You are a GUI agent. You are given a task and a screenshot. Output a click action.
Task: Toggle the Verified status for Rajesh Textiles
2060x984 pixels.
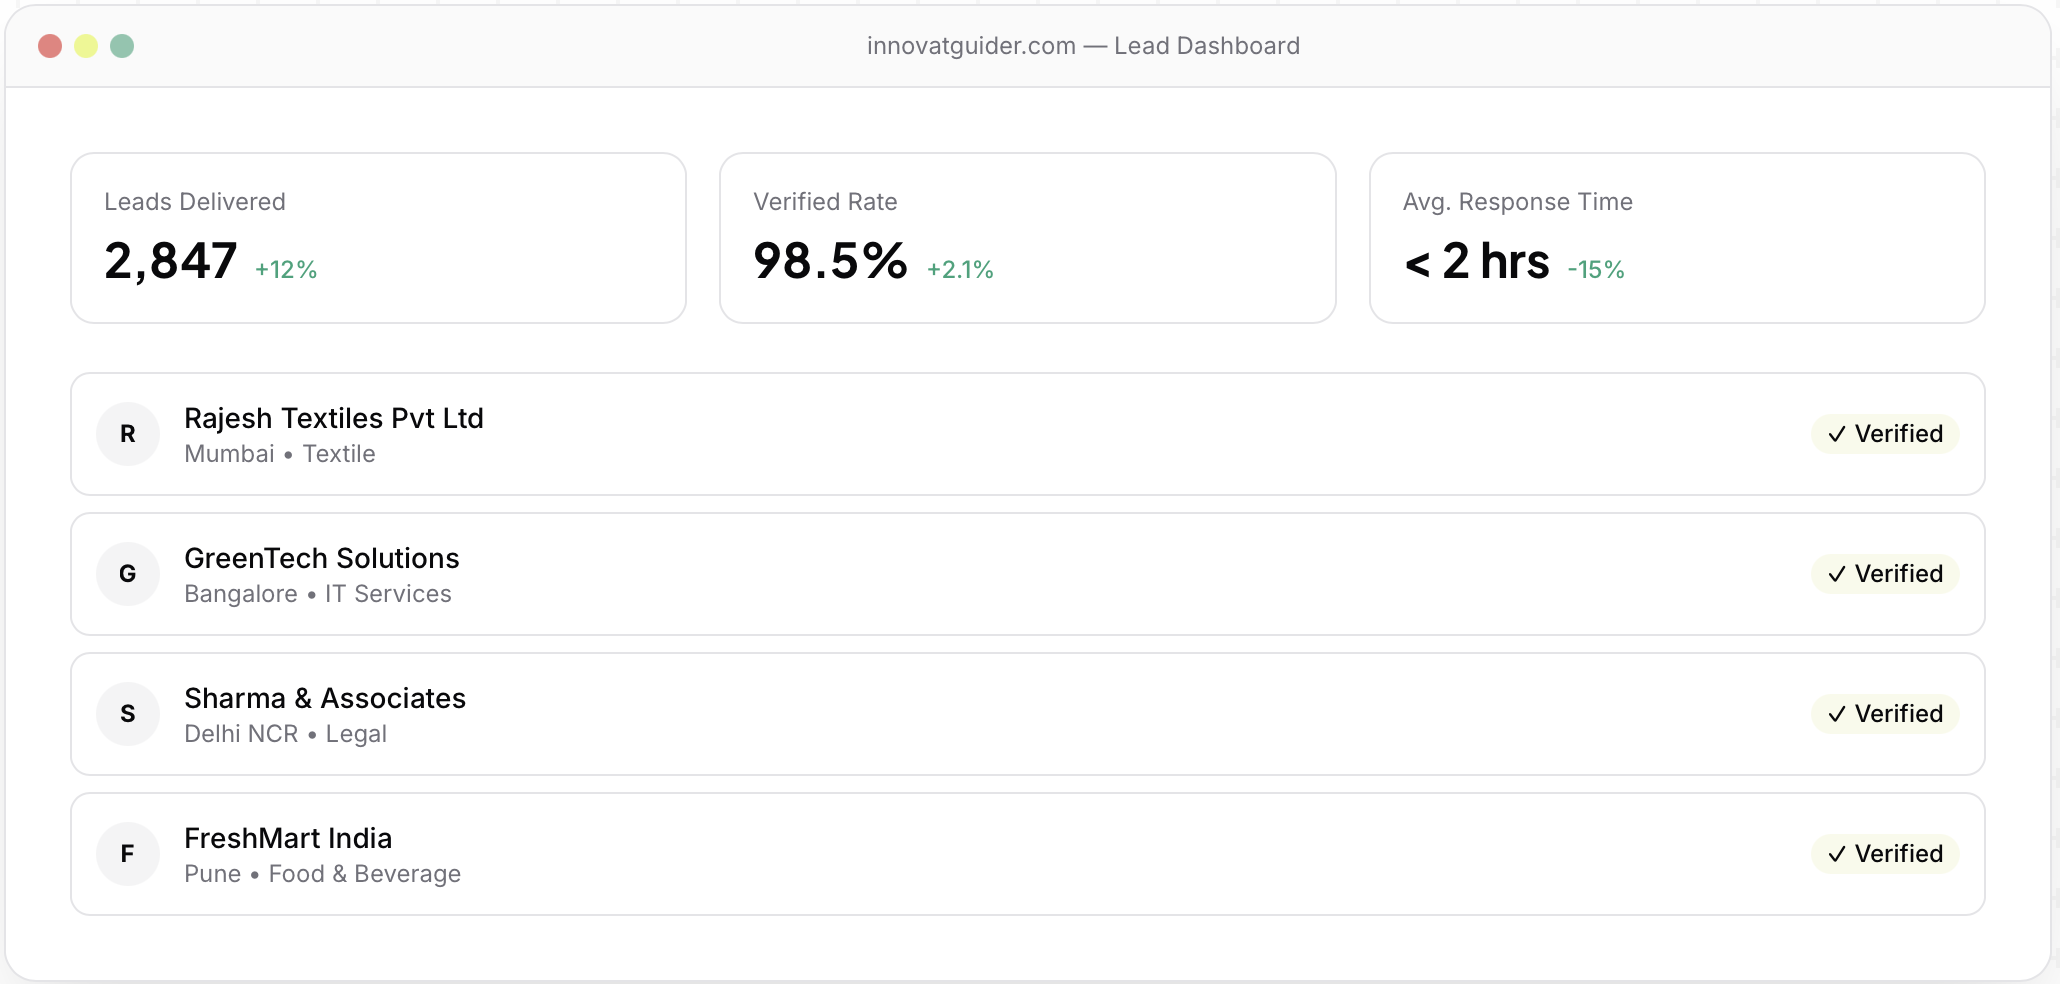(1884, 434)
